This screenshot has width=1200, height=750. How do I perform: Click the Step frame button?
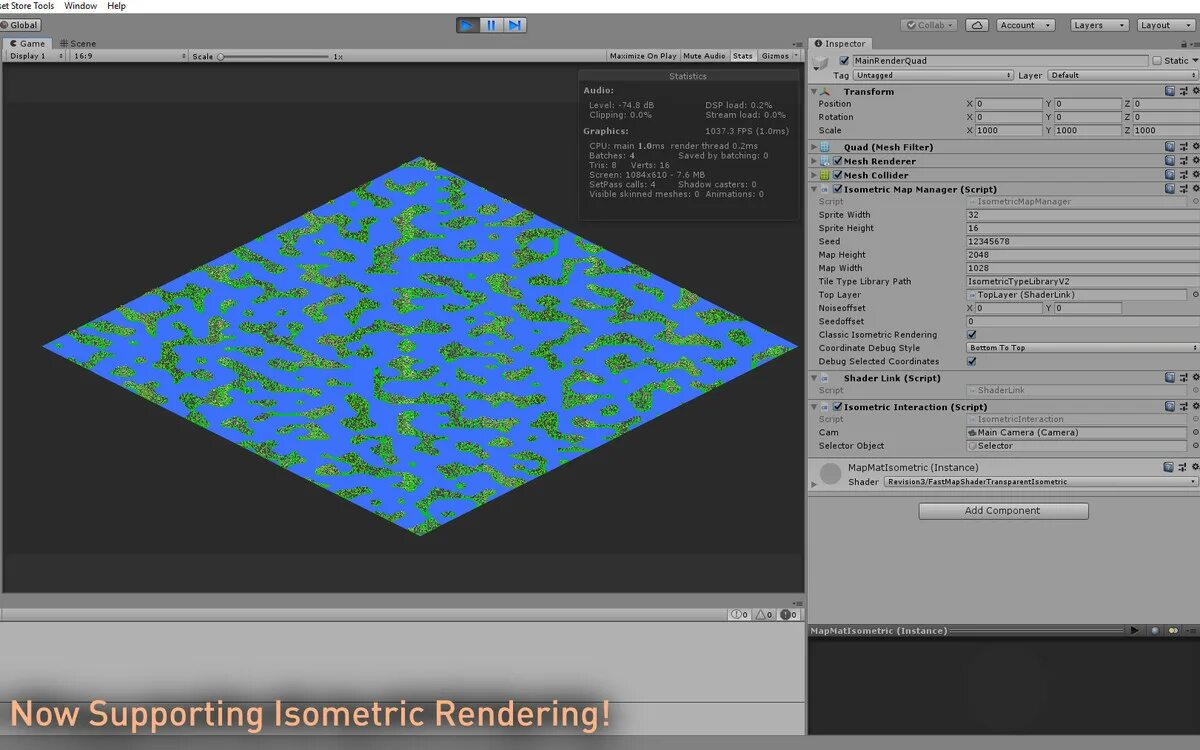click(x=514, y=25)
